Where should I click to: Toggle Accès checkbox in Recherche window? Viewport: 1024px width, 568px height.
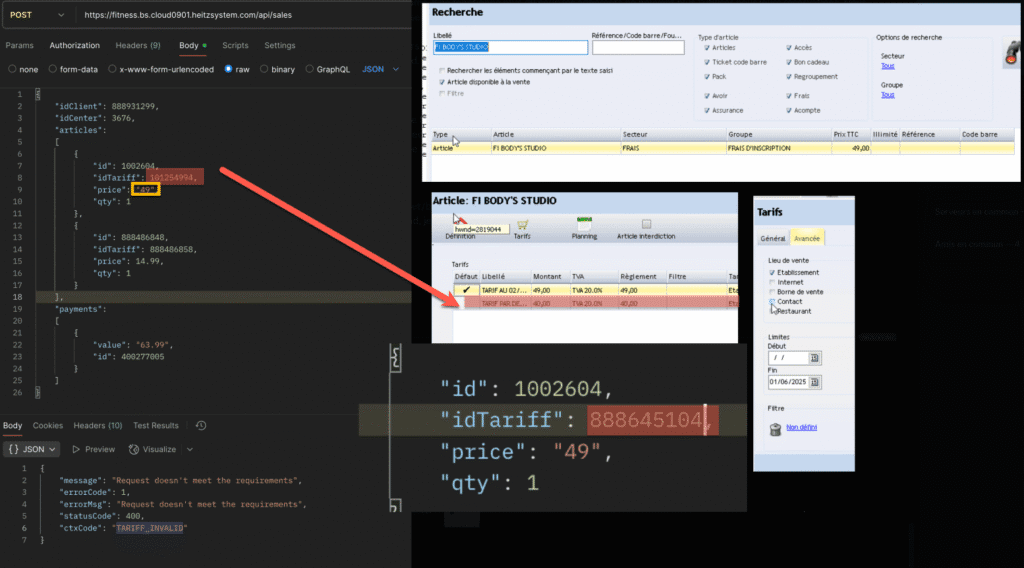(x=789, y=48)
